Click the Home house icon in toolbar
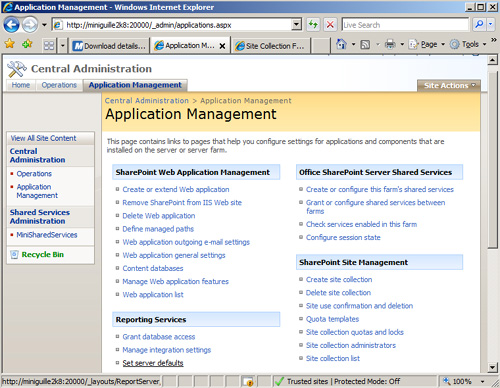This screenshot has width=500, height=388. [341, 44]
